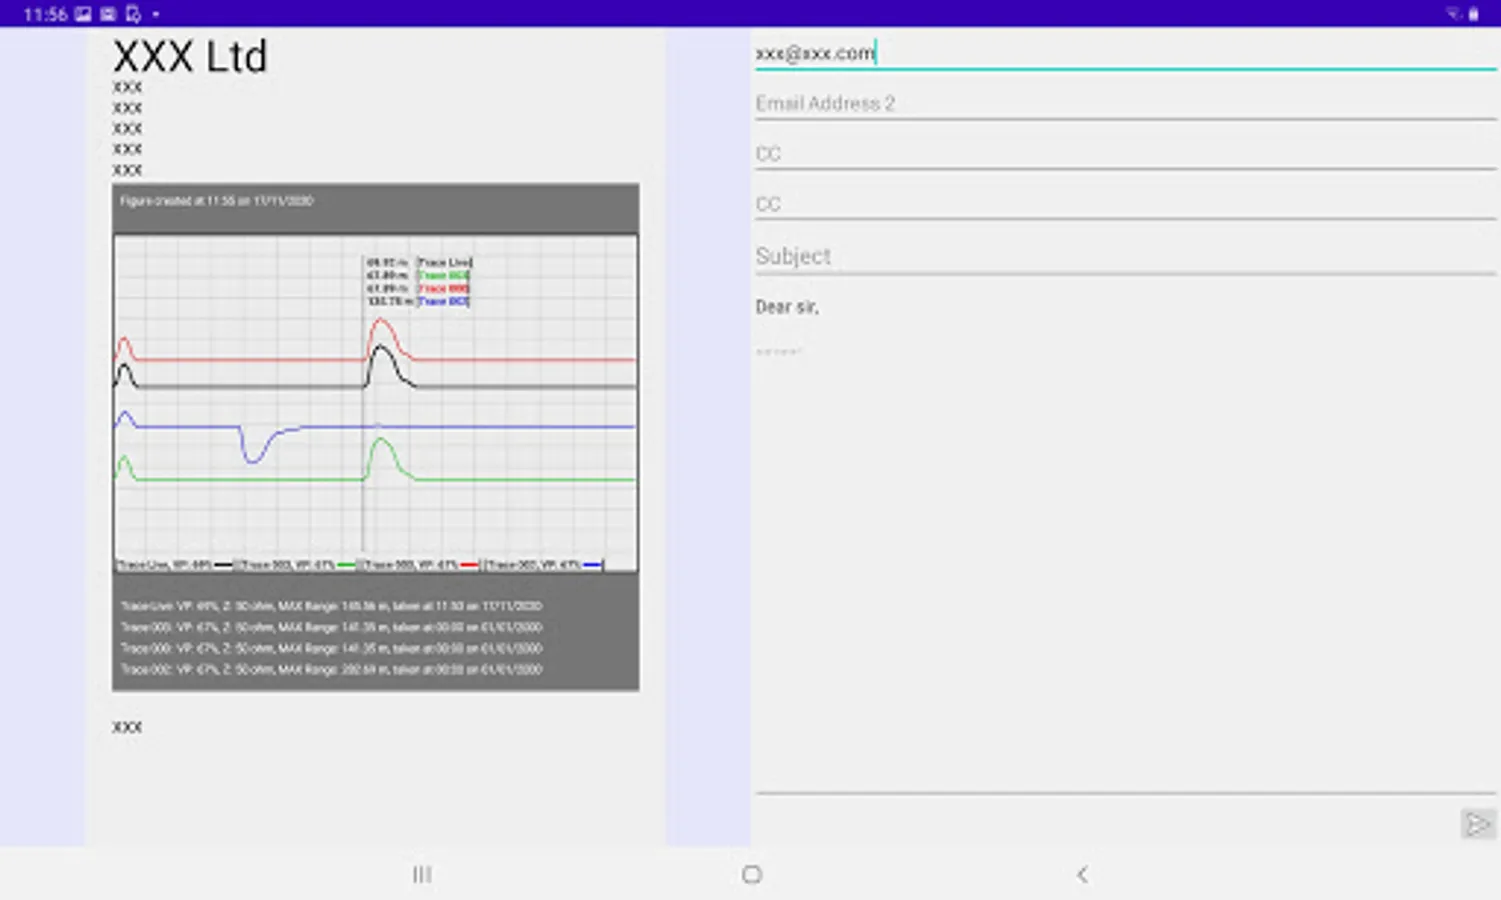Viewport: 1501px width, 900px height.
Task: Select the Email Address 2 field
Action: click(x=1125, y=104)
